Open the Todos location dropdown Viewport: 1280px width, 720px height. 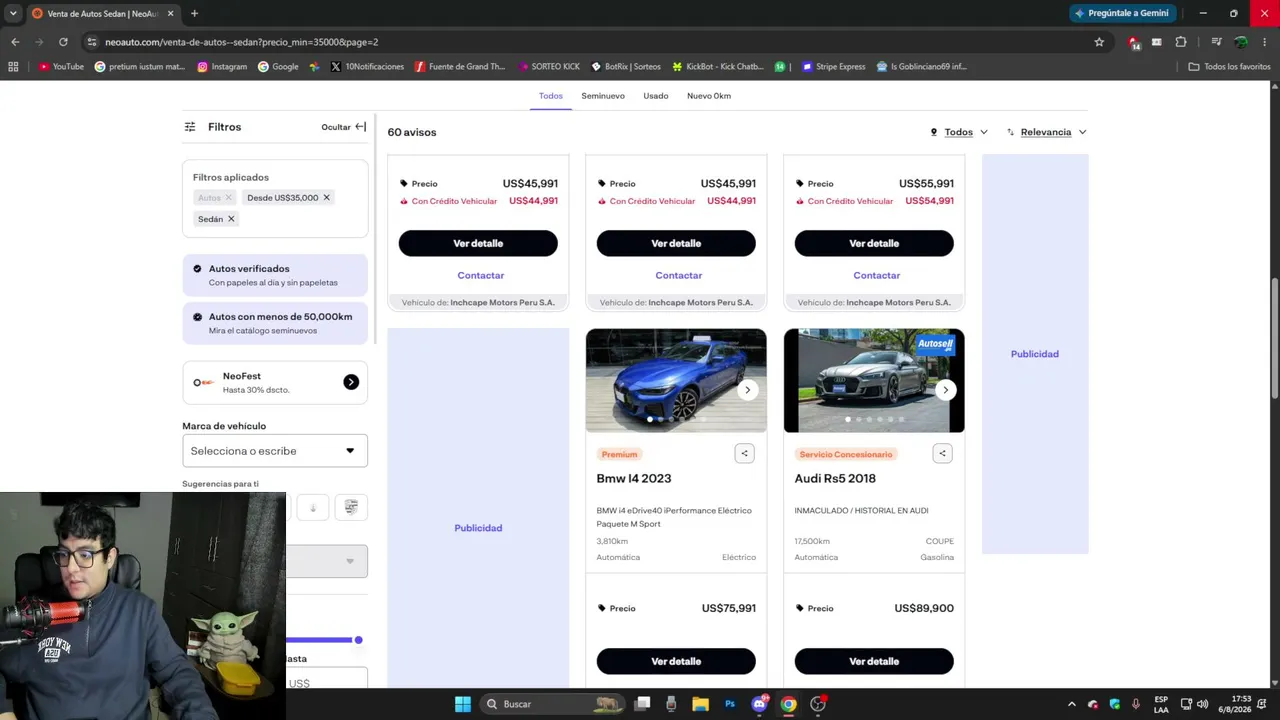point(959,132)
